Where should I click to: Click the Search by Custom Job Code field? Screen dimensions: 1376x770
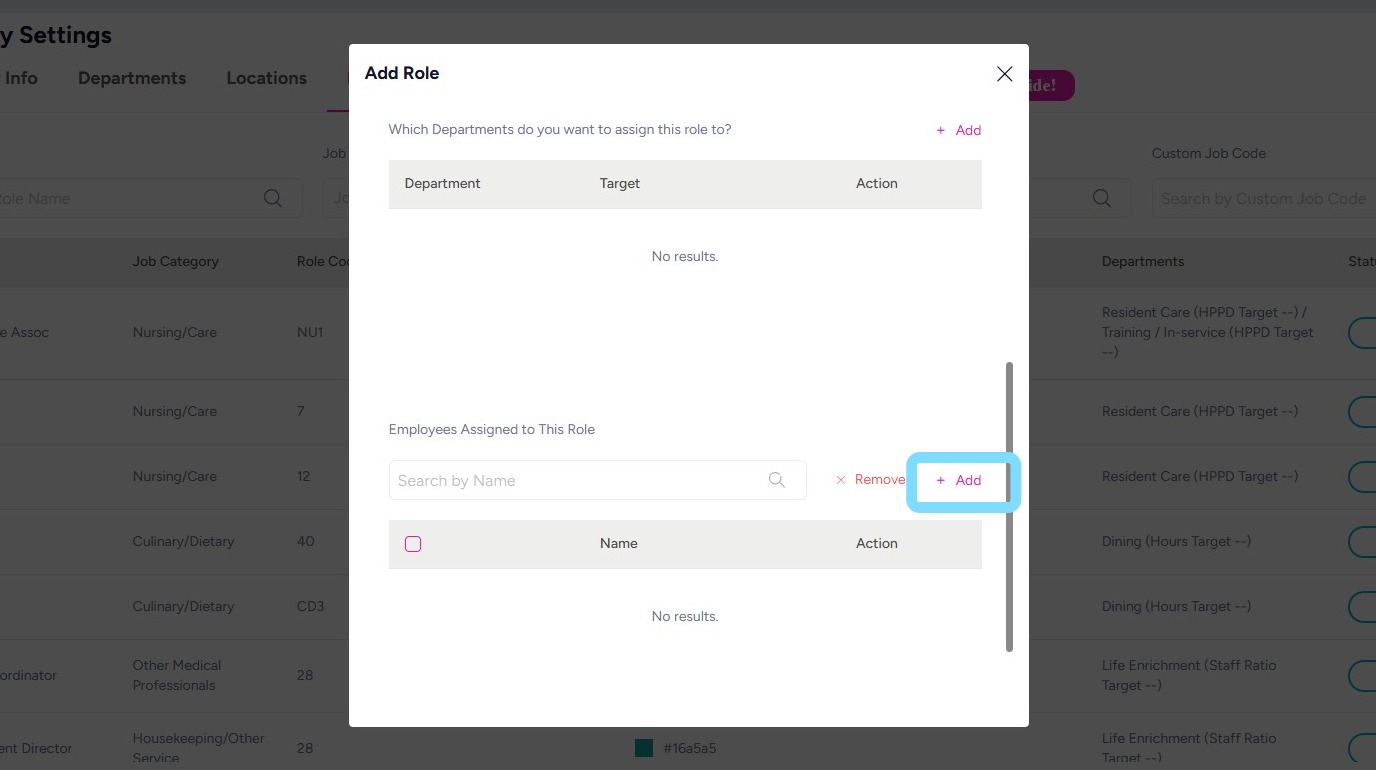1262,198
